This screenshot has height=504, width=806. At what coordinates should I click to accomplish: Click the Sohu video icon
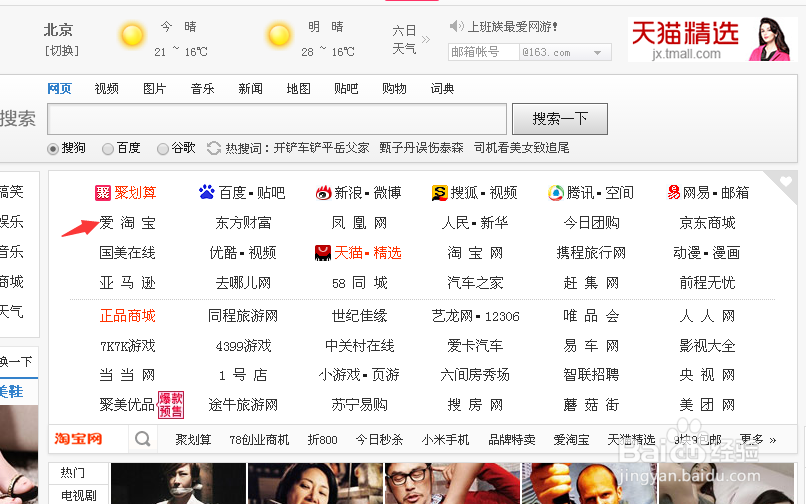(439, 193)
